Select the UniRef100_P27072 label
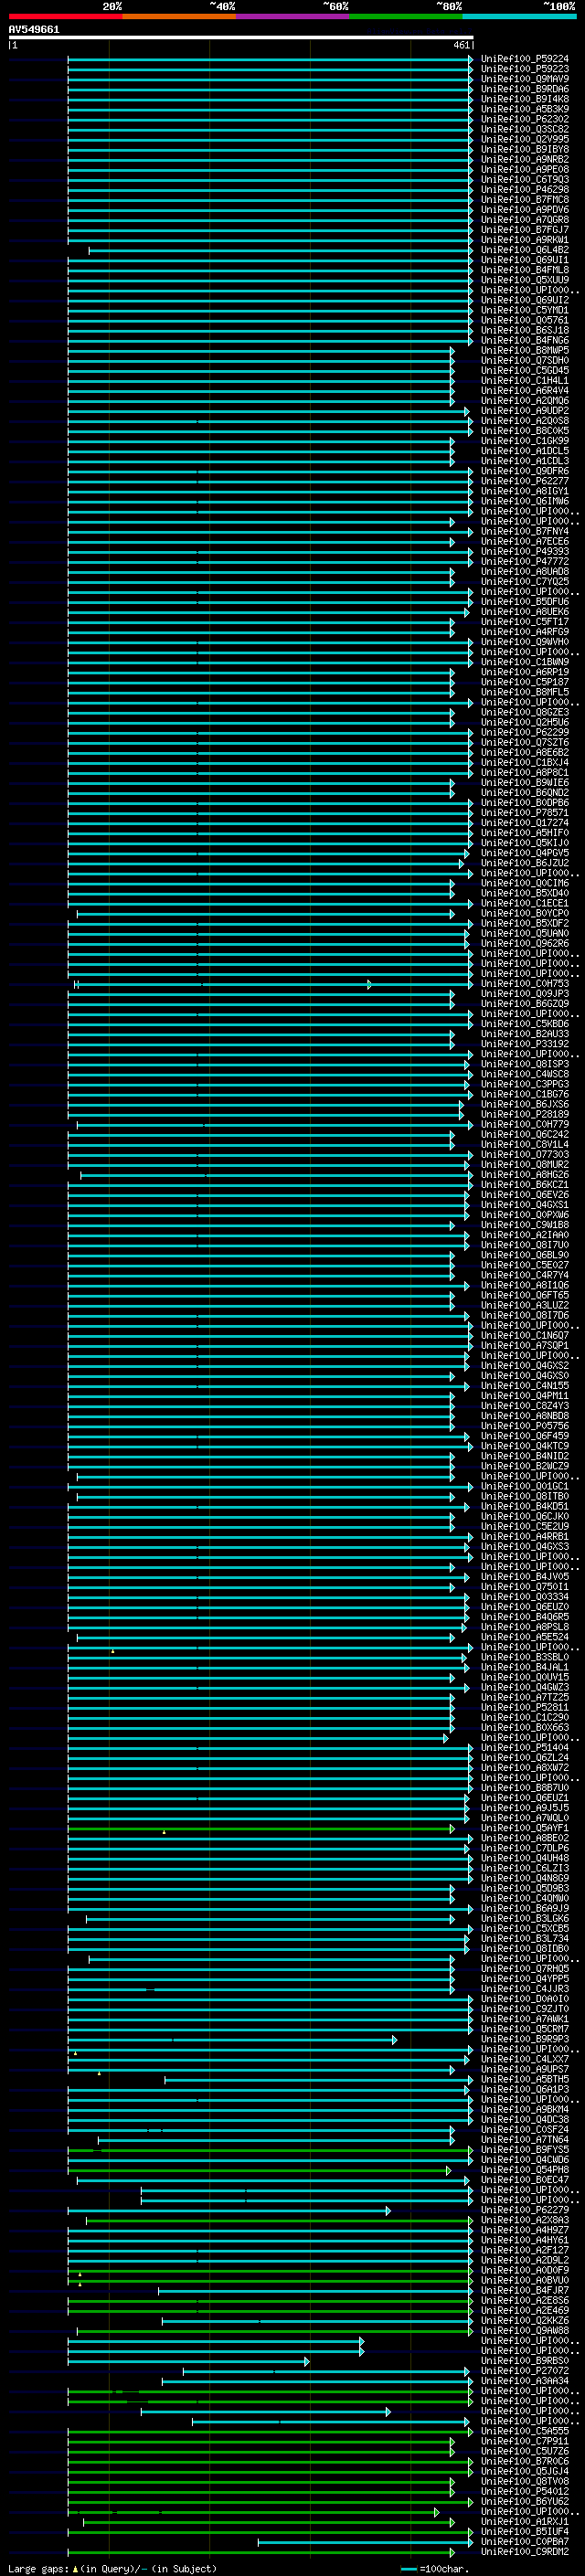585x2576 pixels. click(525, 2371)
